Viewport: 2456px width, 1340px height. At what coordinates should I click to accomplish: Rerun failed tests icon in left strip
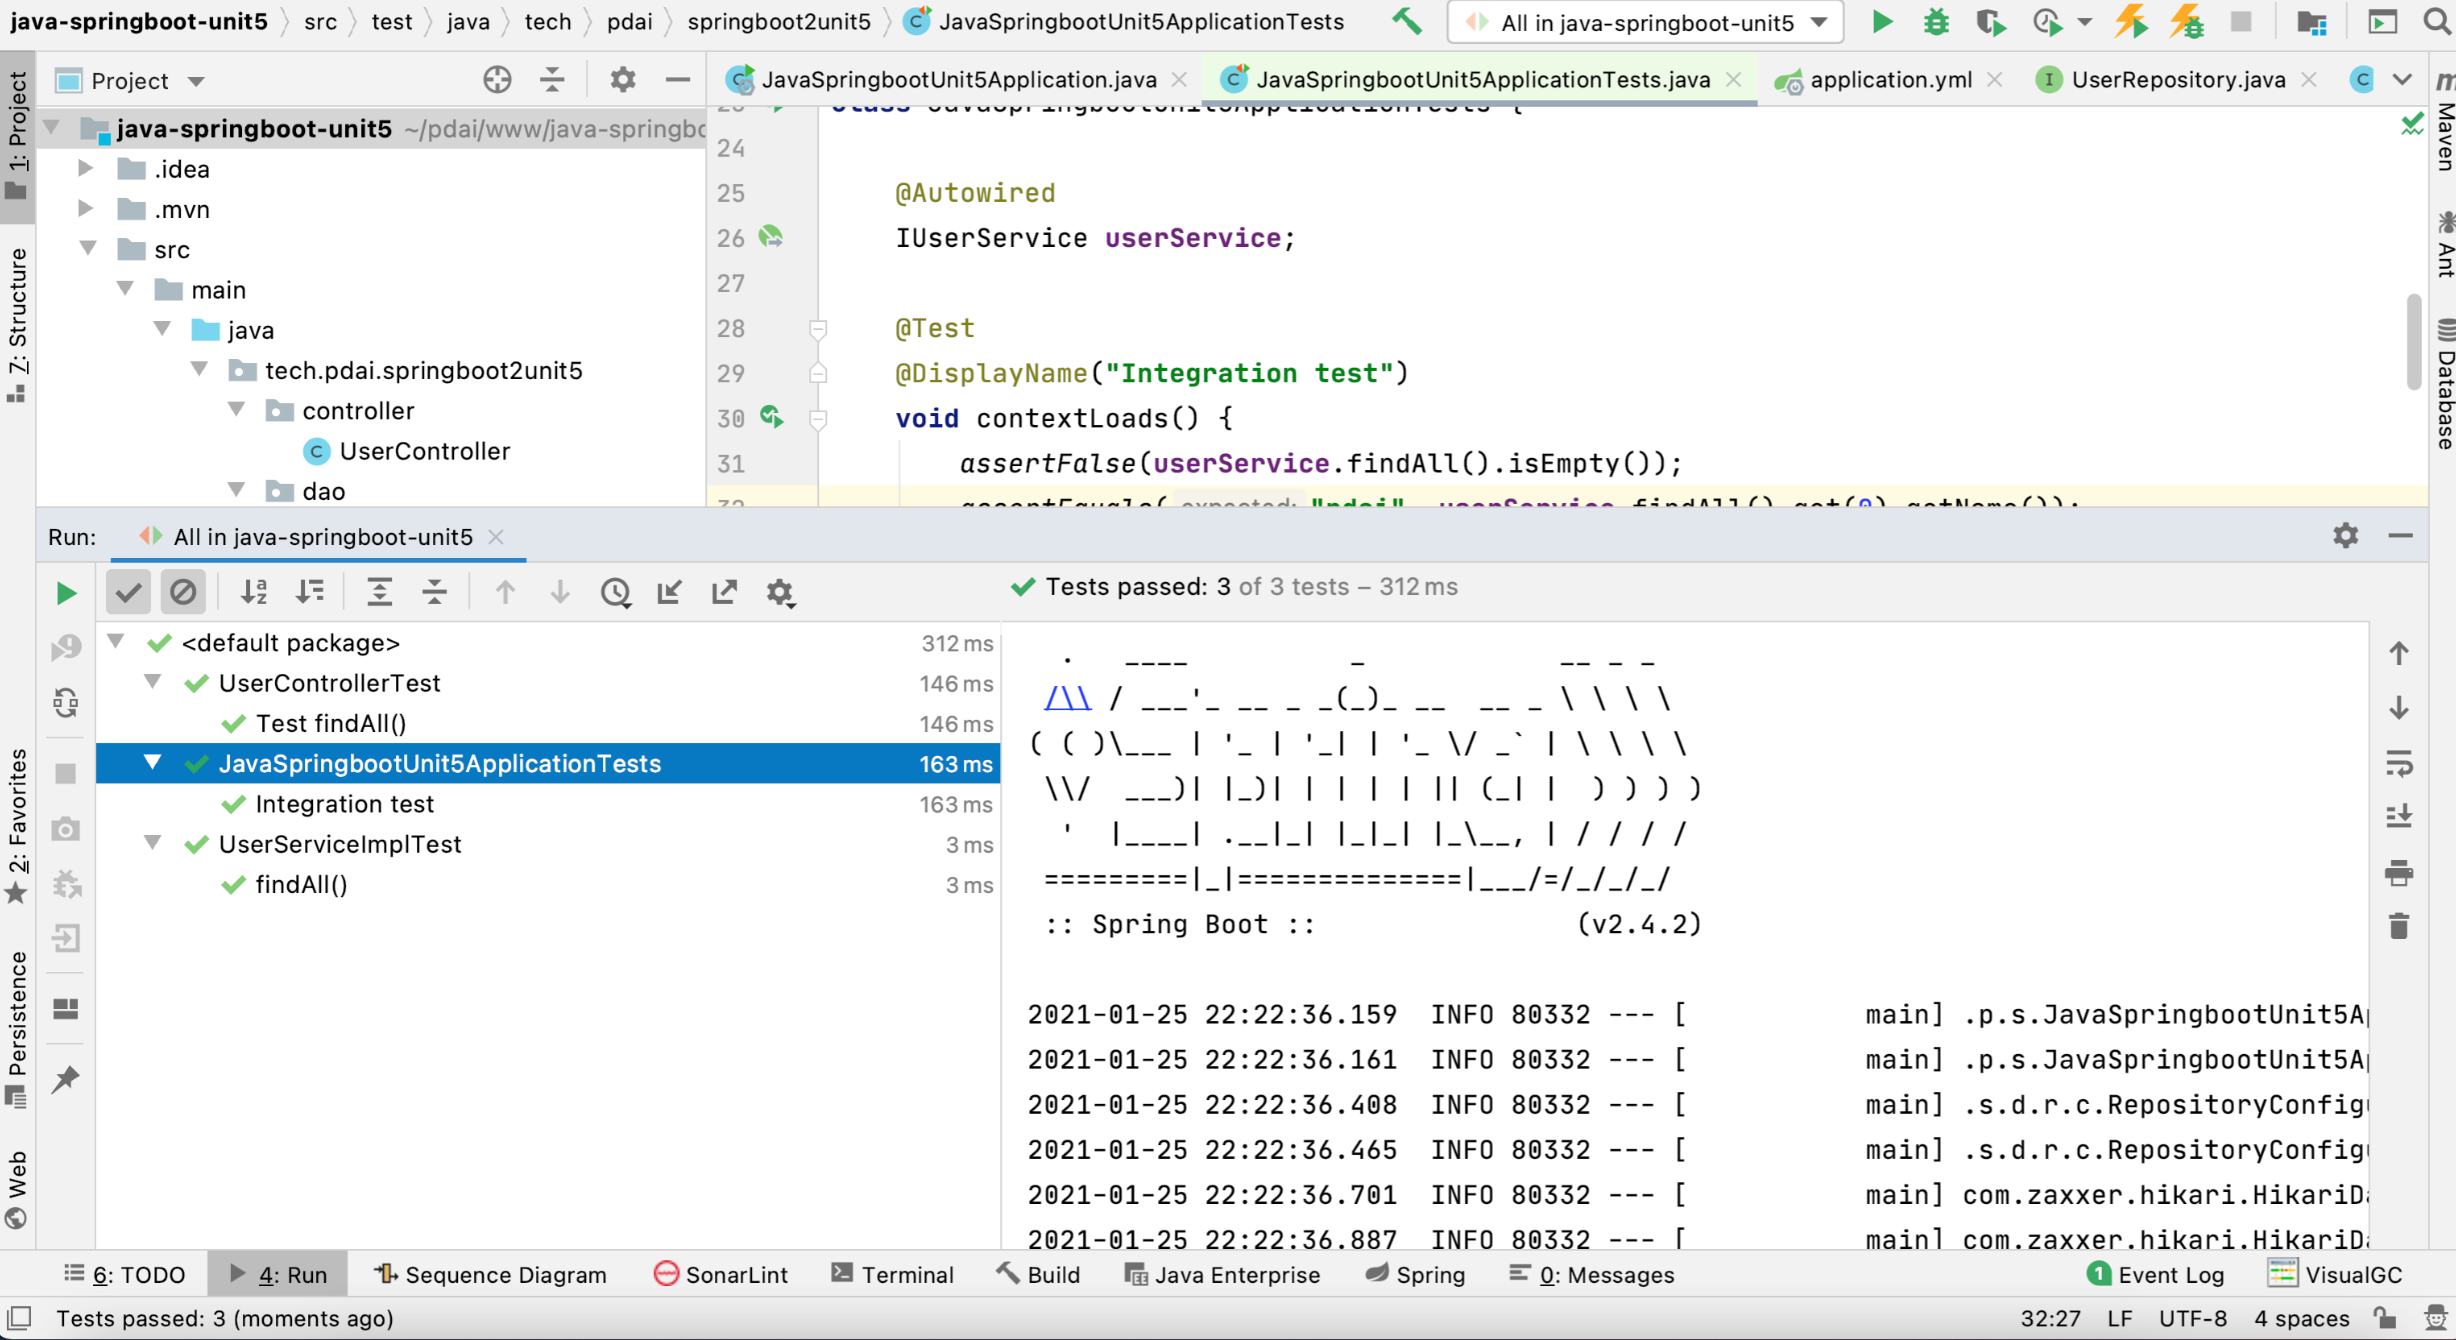[66, 647]
